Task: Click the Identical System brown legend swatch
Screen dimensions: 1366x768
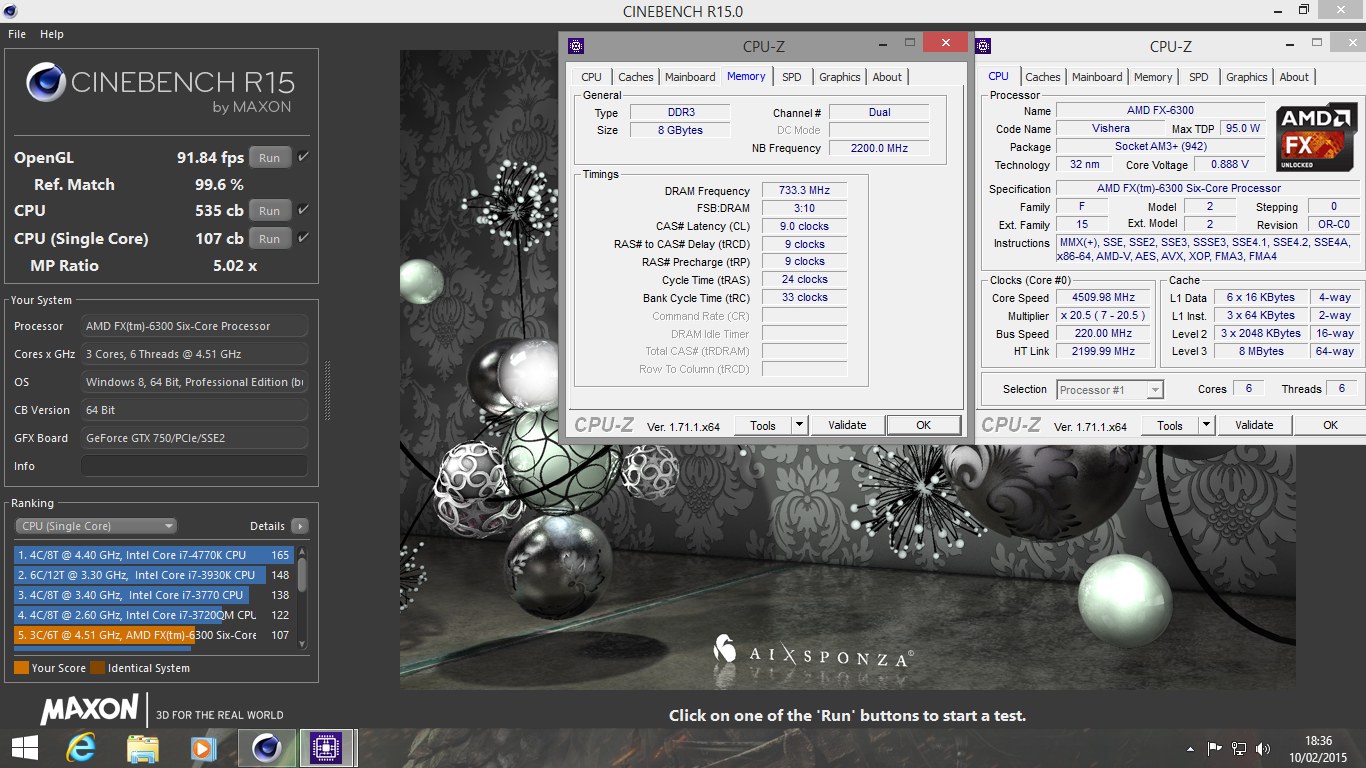Action: (97, 668)
